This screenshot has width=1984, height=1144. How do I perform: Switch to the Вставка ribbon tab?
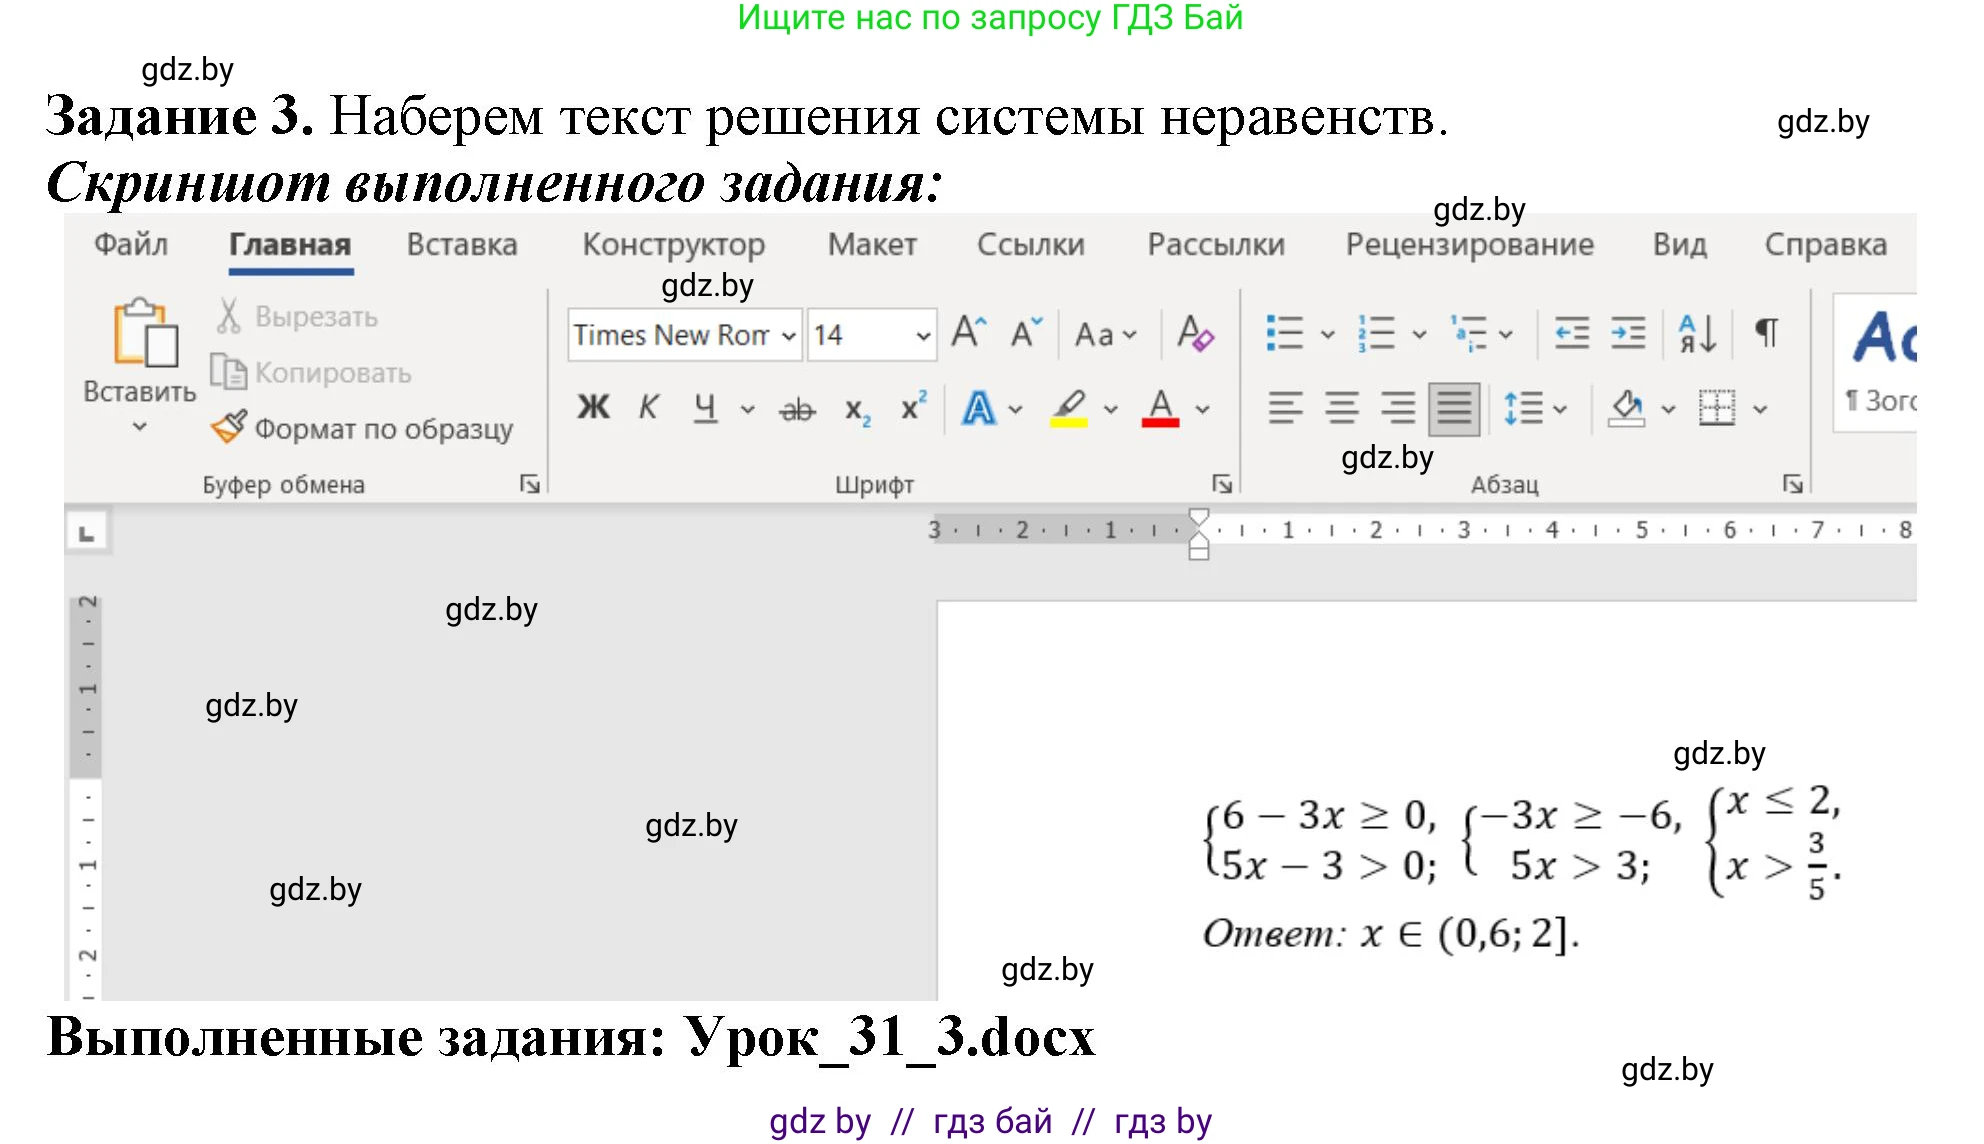click(463, 243)
